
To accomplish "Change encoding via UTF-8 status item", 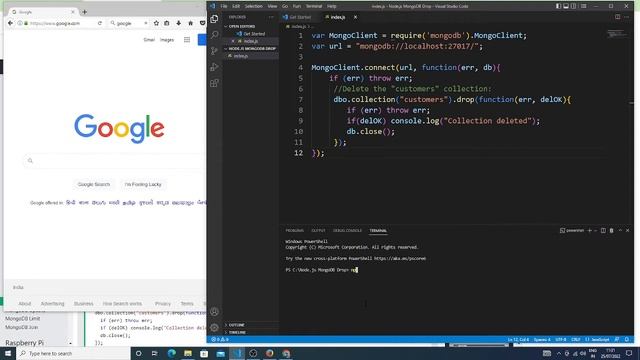I will pos(561,340).
